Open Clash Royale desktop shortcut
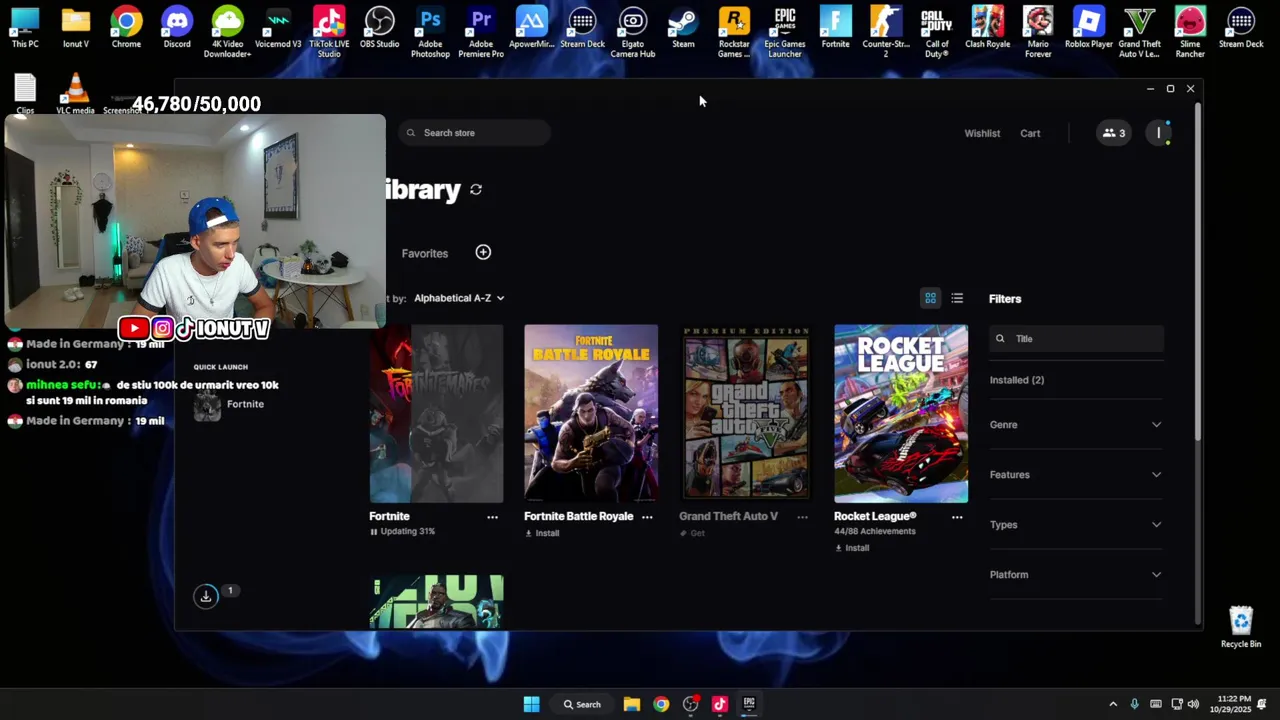This screenshot has width=1280, height=720. 987,28
